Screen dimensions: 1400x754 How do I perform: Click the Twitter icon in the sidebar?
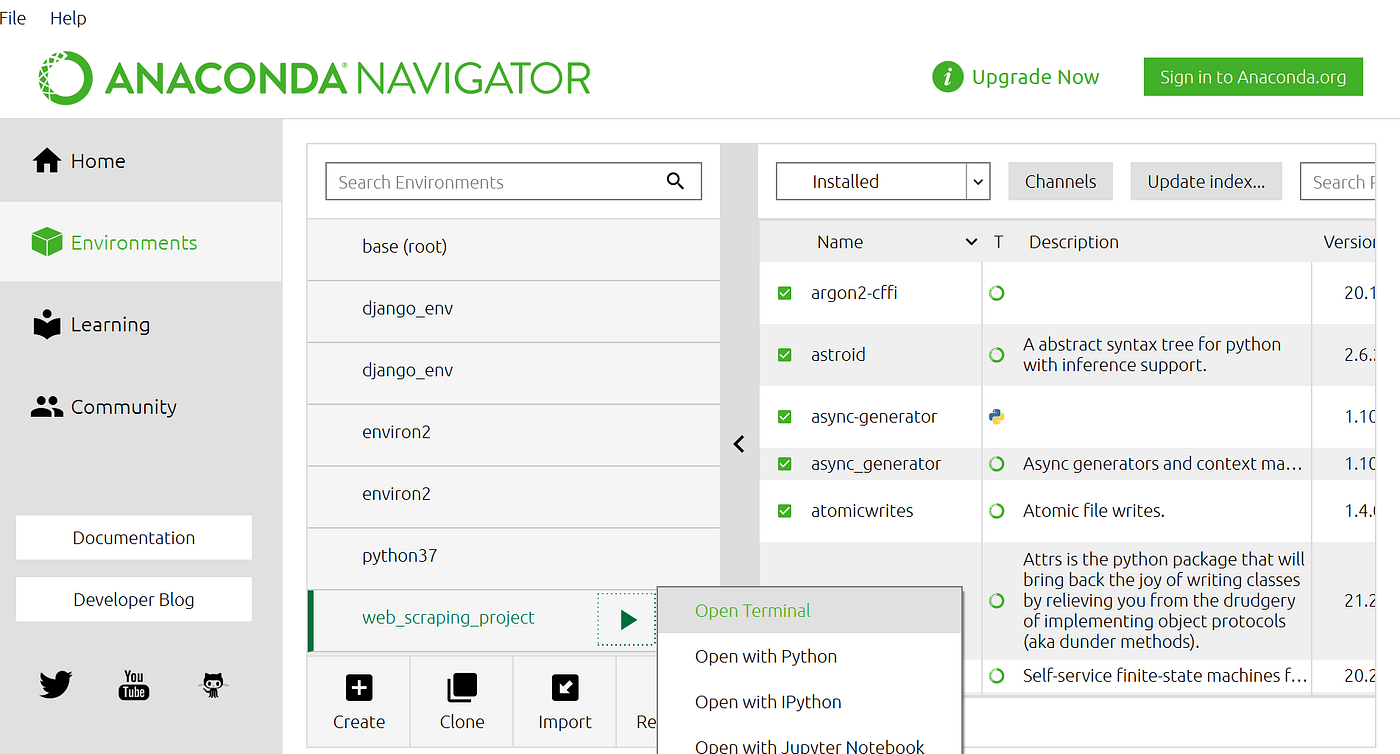tap(54, 685)
